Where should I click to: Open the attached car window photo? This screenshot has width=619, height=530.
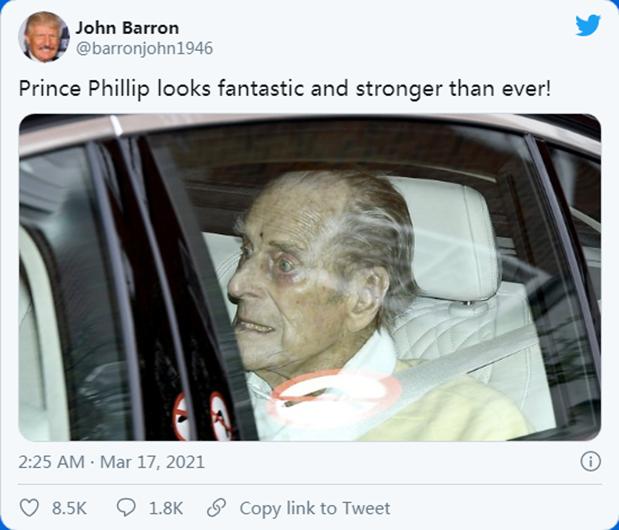coord(310,277)
